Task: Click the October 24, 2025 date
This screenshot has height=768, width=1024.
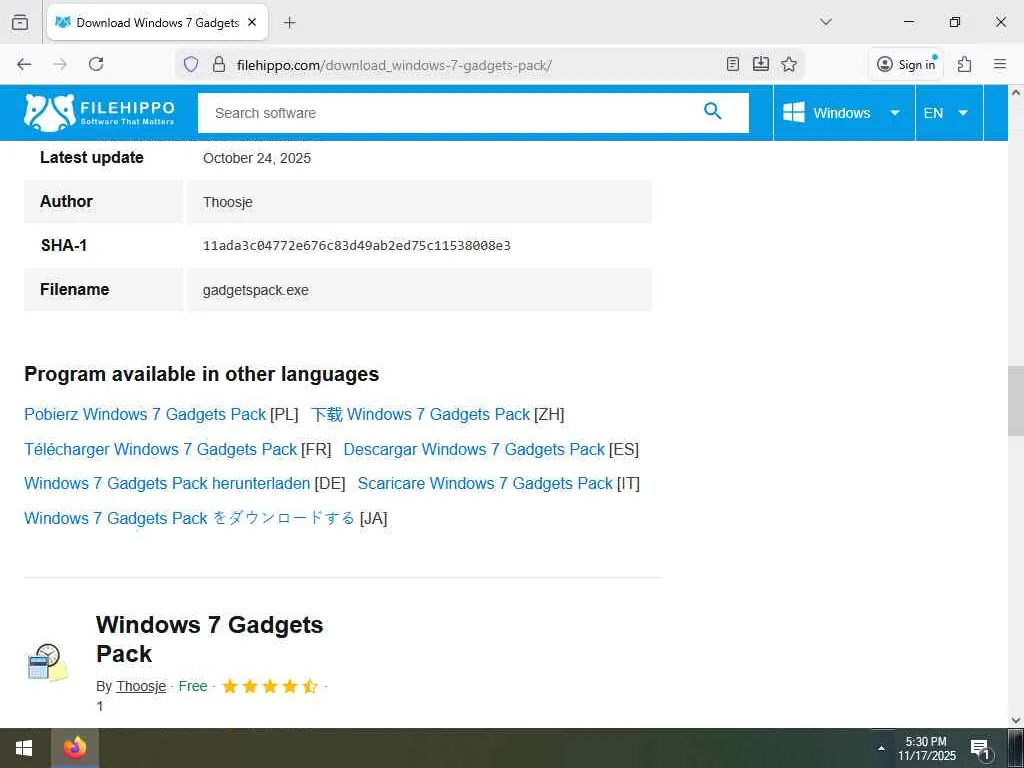Action: pos(257,158)
